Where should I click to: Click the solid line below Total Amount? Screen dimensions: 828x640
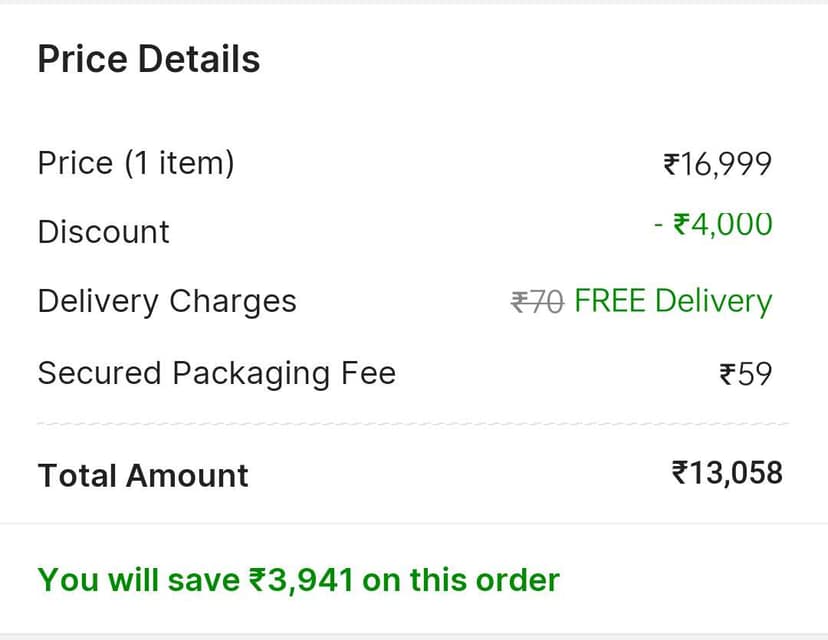pos(412,523)
